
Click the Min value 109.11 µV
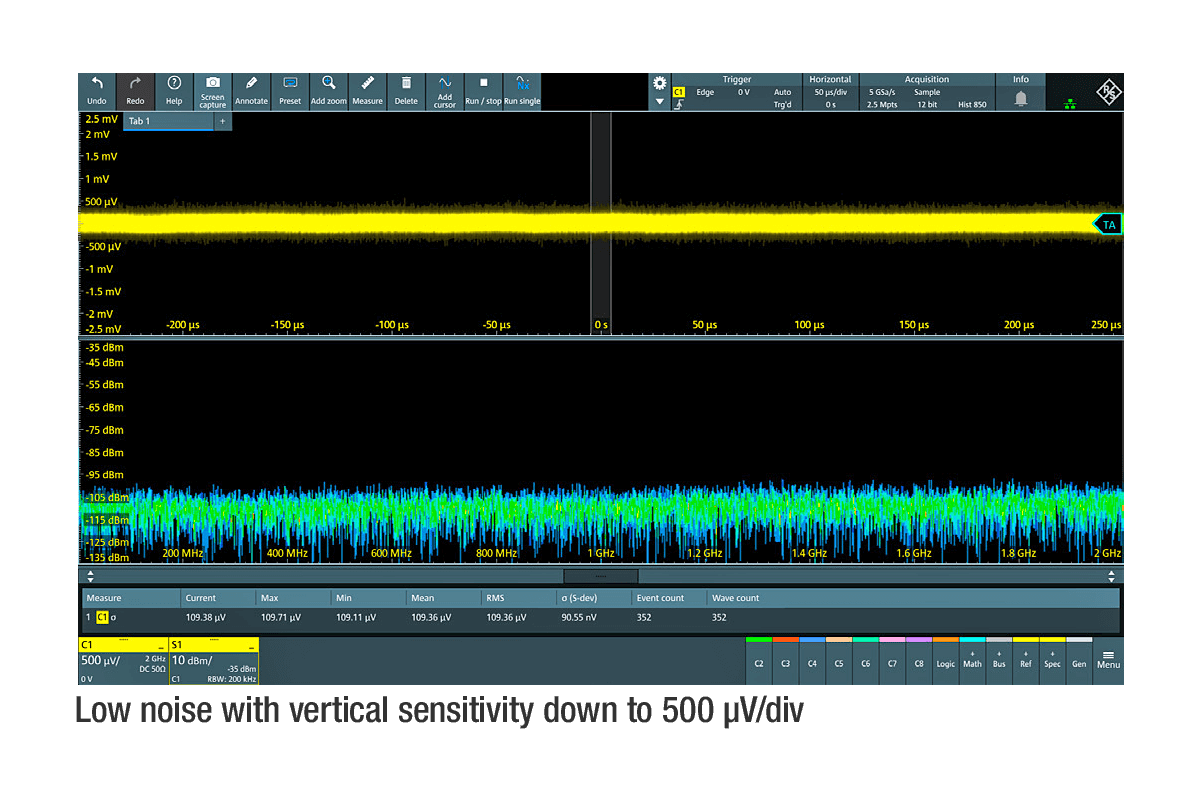point(355,617)
